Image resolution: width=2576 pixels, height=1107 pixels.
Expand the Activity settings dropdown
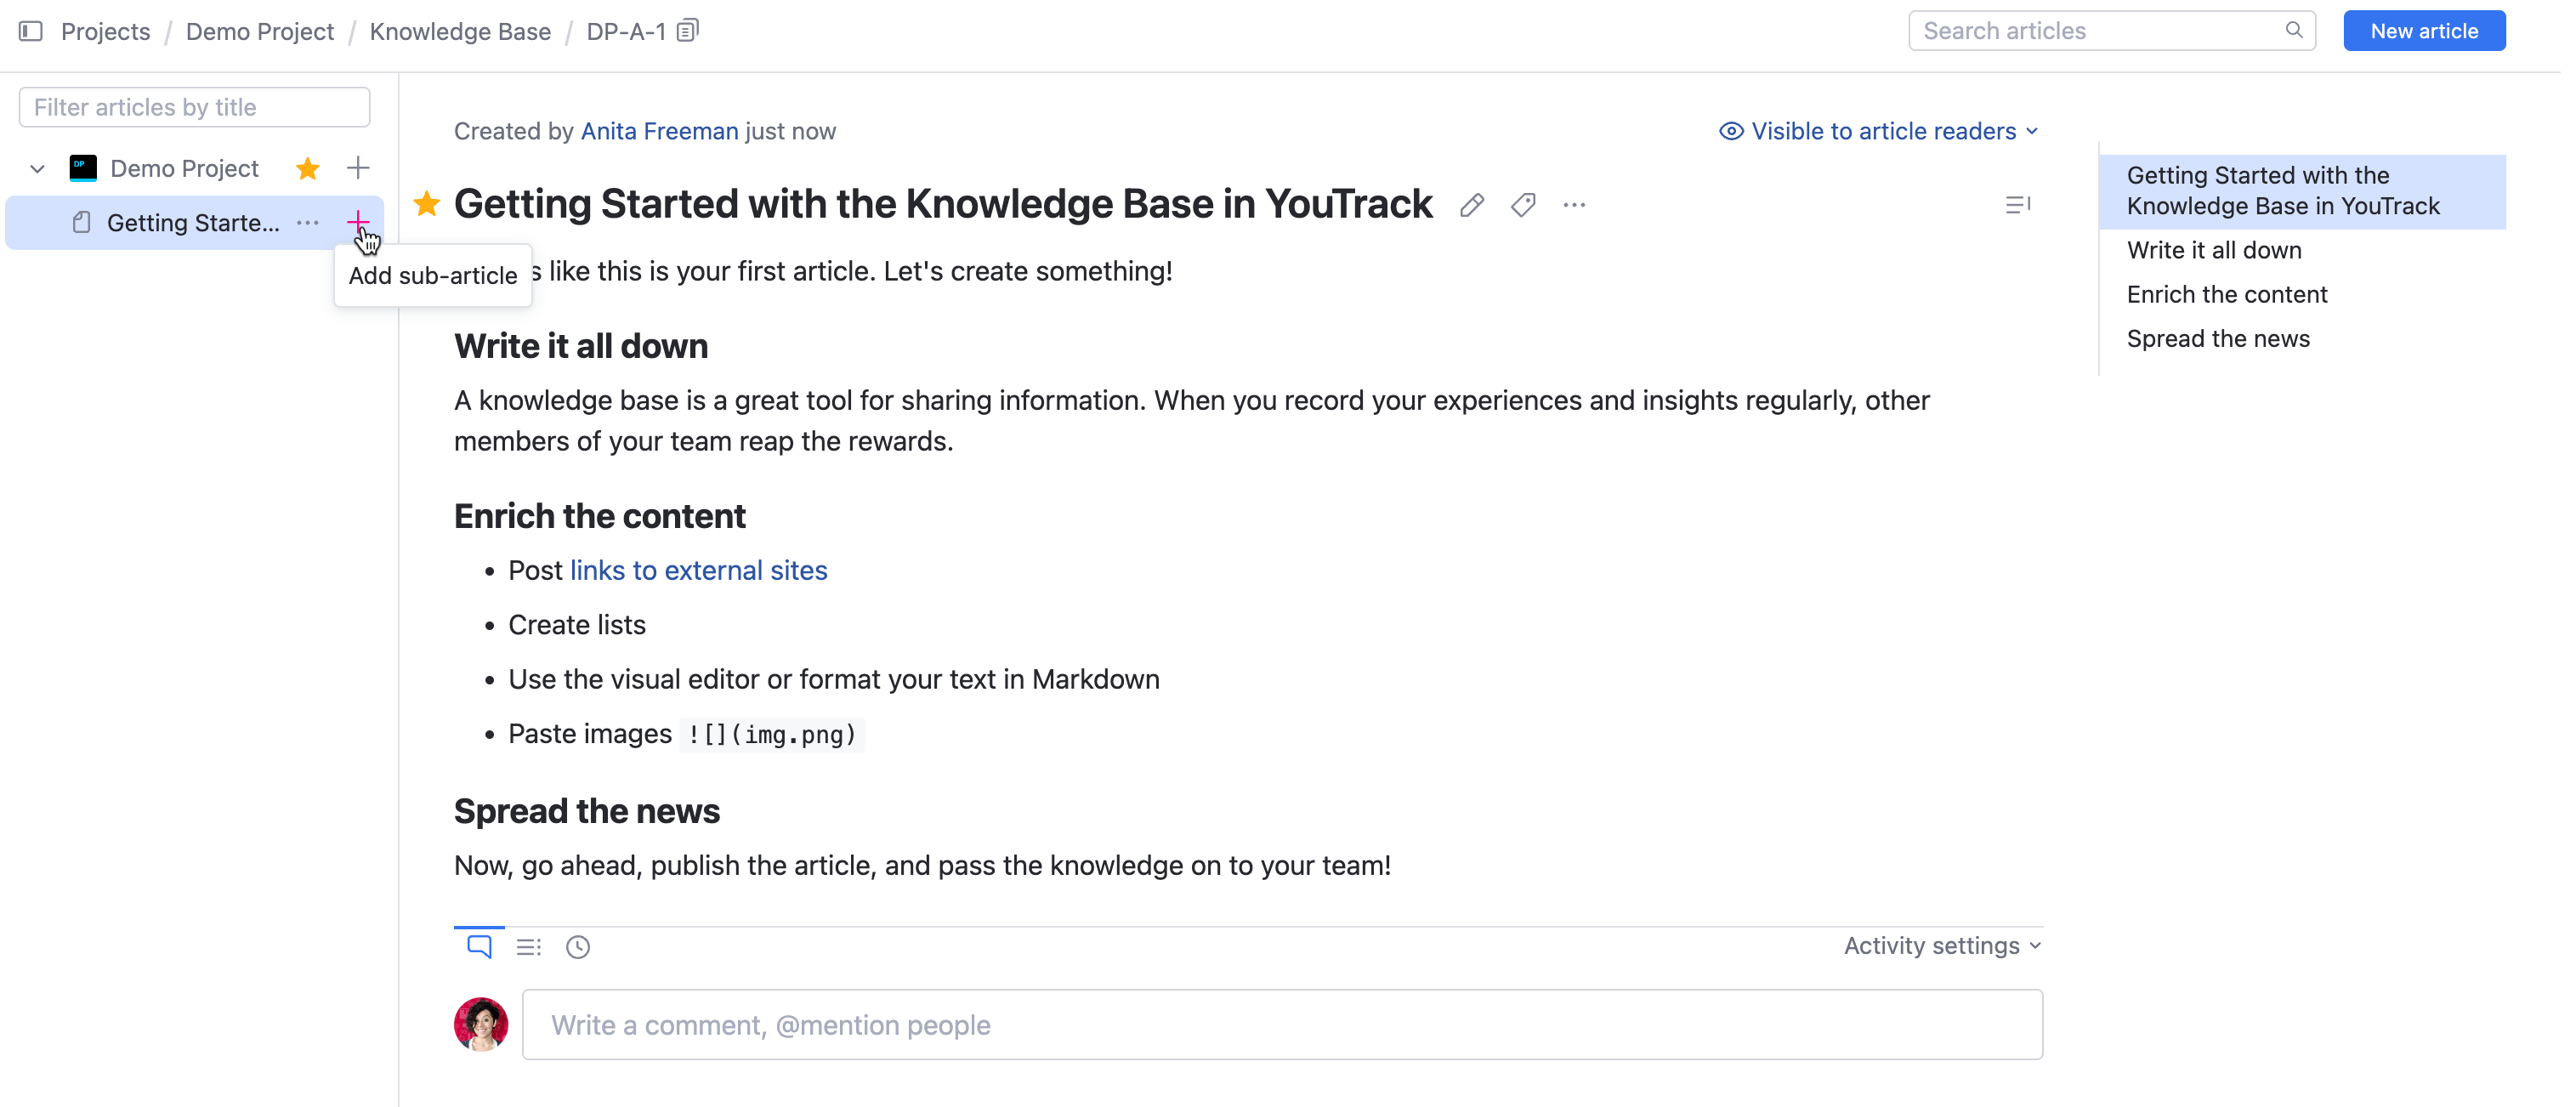(x=1942, y=945)
